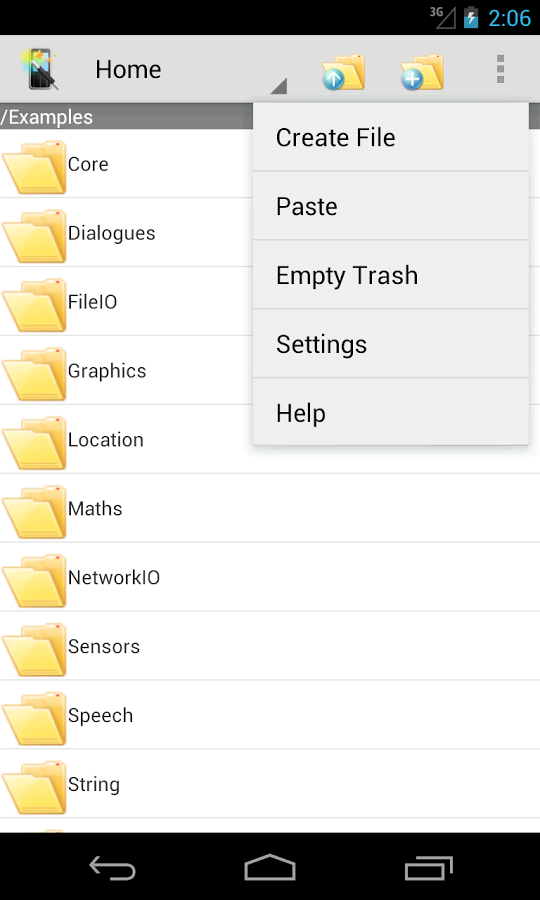Tap the app logo icon

click(41, 69)
